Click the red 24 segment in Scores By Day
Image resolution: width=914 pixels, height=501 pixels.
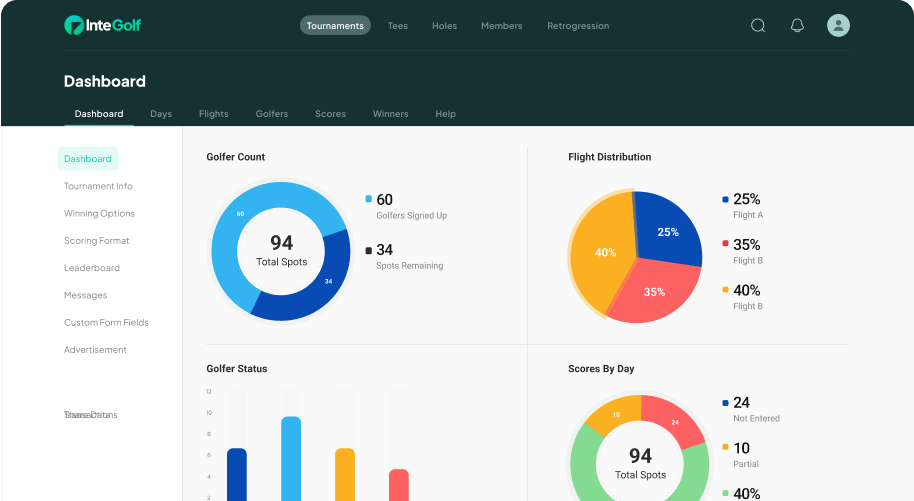coord(675,421)
